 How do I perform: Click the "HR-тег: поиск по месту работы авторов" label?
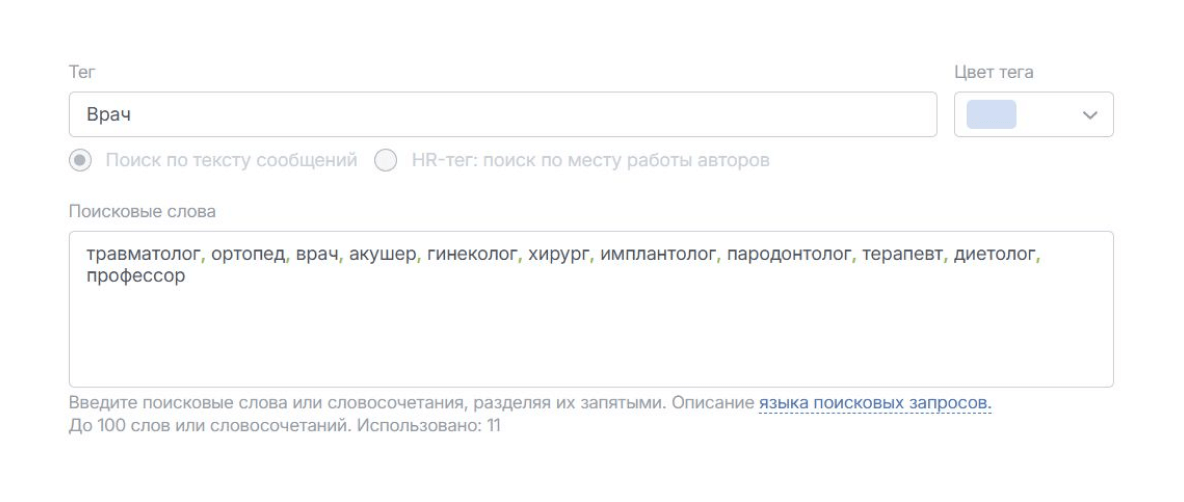point(590,160)
